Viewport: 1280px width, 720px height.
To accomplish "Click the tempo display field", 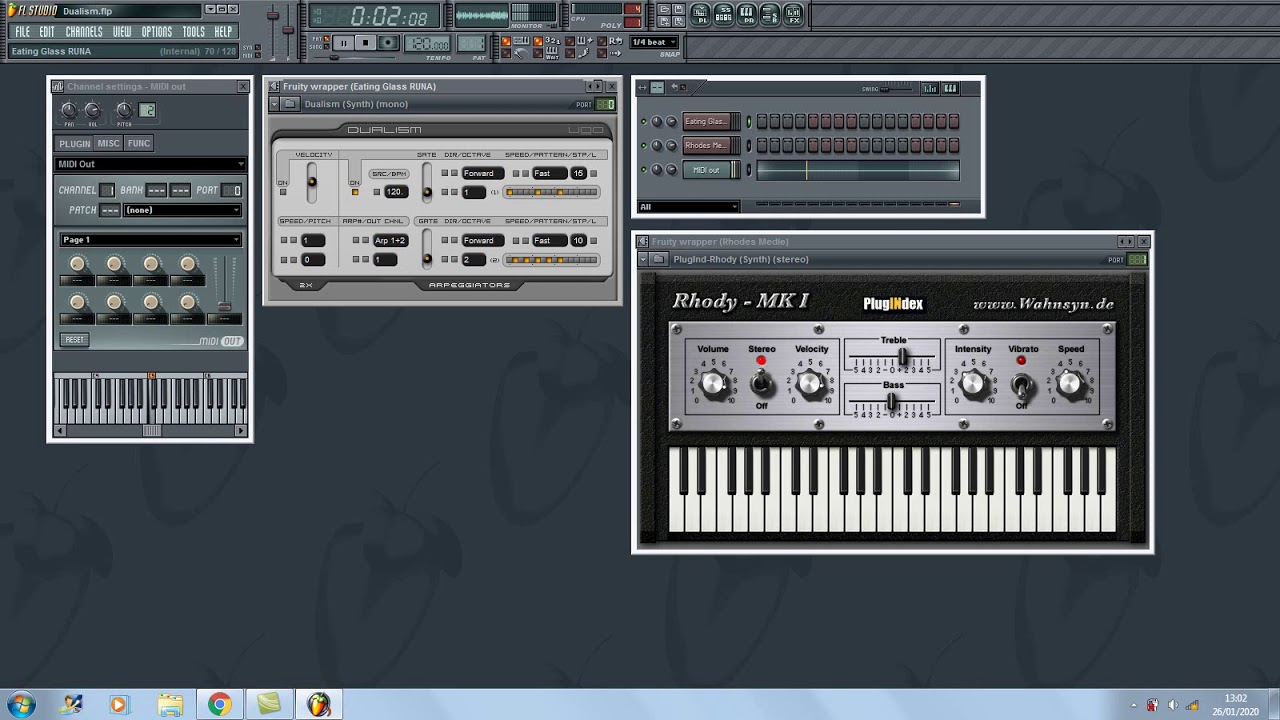I will click(x=426, y=44).
